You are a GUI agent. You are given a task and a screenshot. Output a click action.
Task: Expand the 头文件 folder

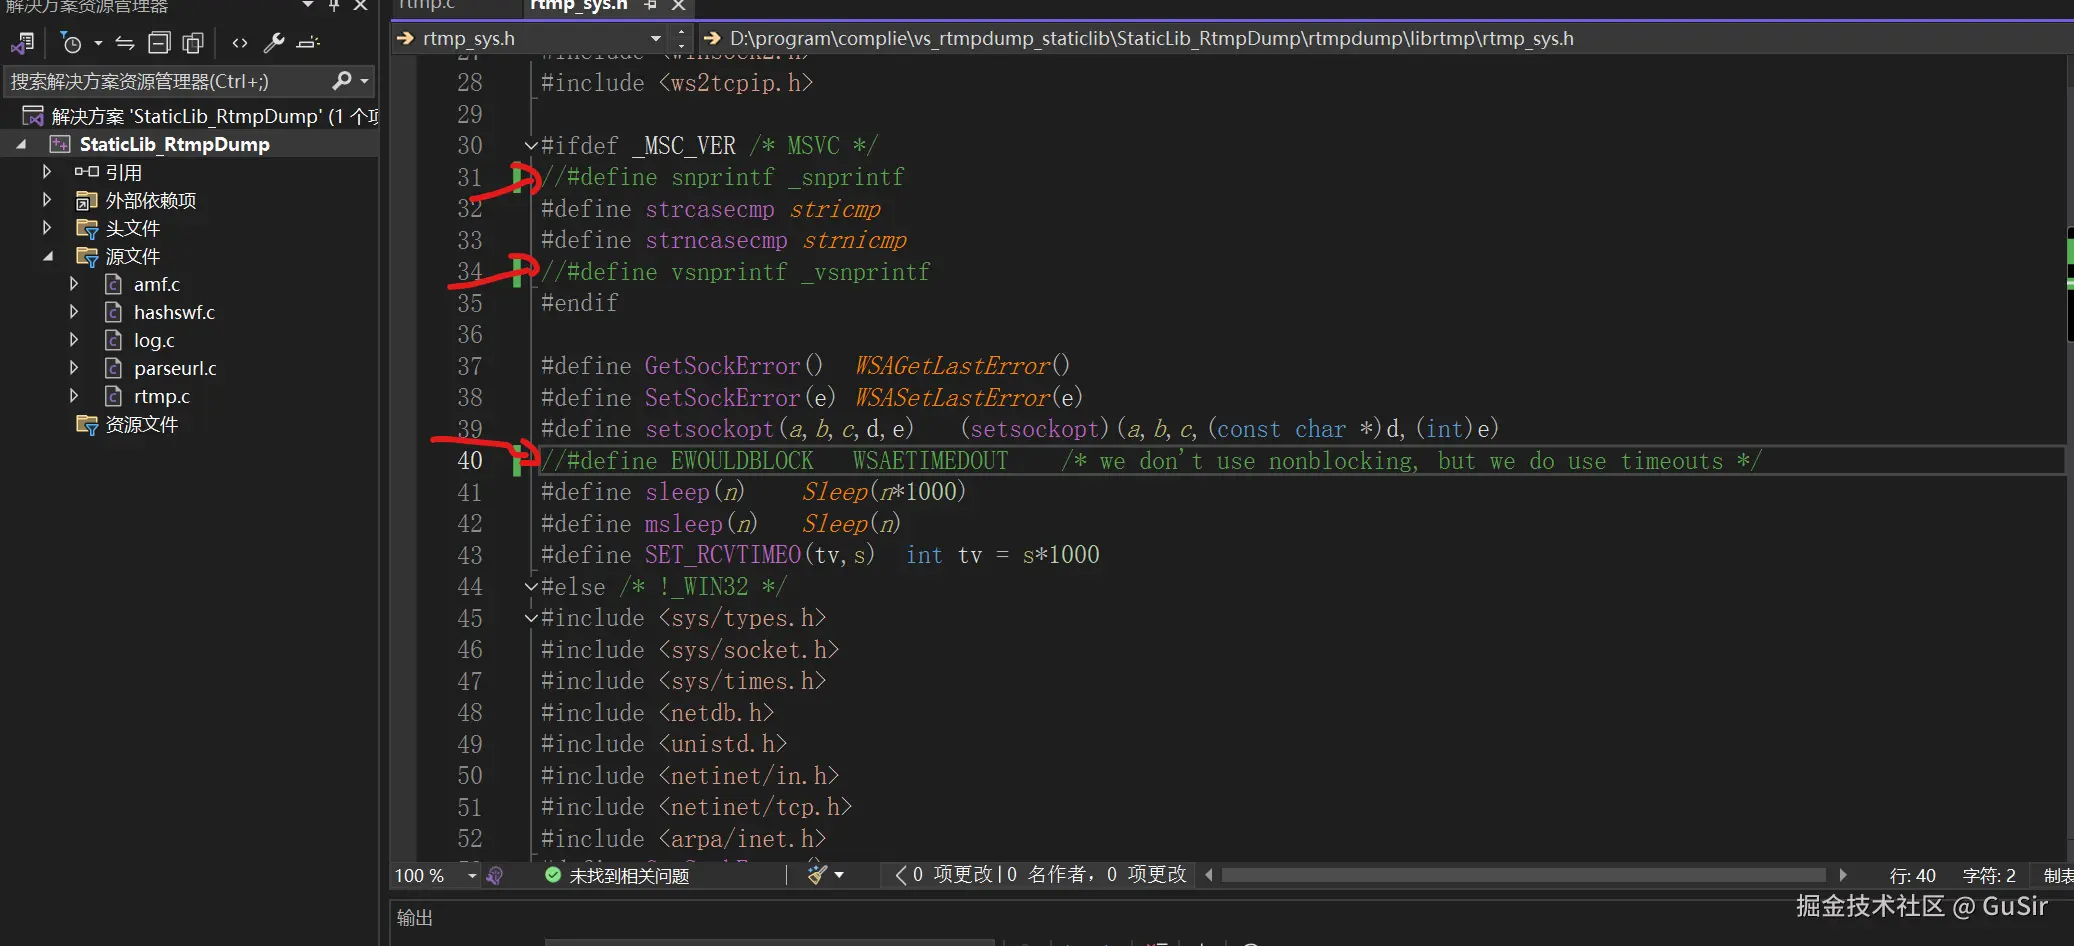pyautogui.click(x=47, y=228)
